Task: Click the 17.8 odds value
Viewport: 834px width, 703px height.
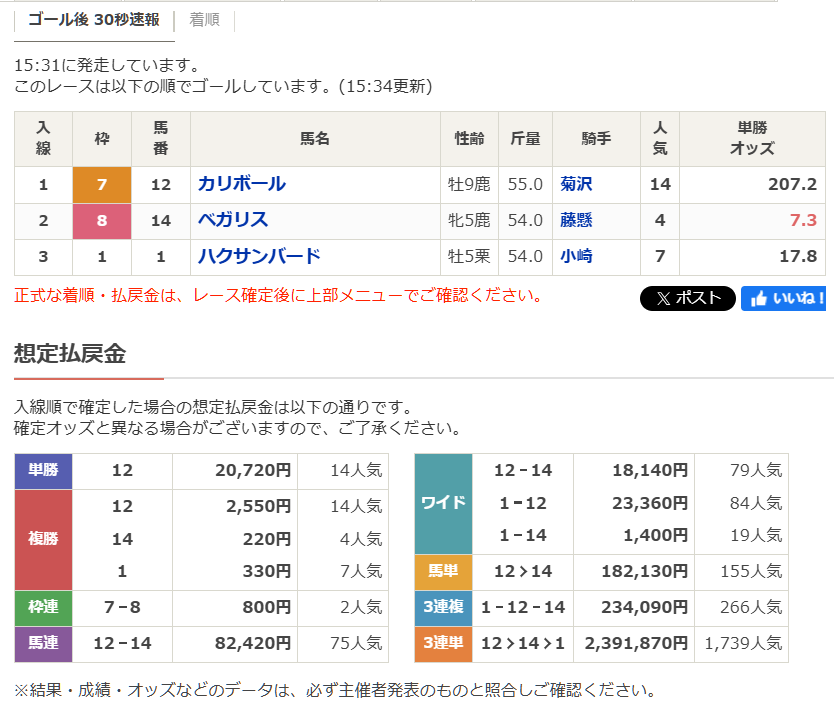Action: (798, 256)
